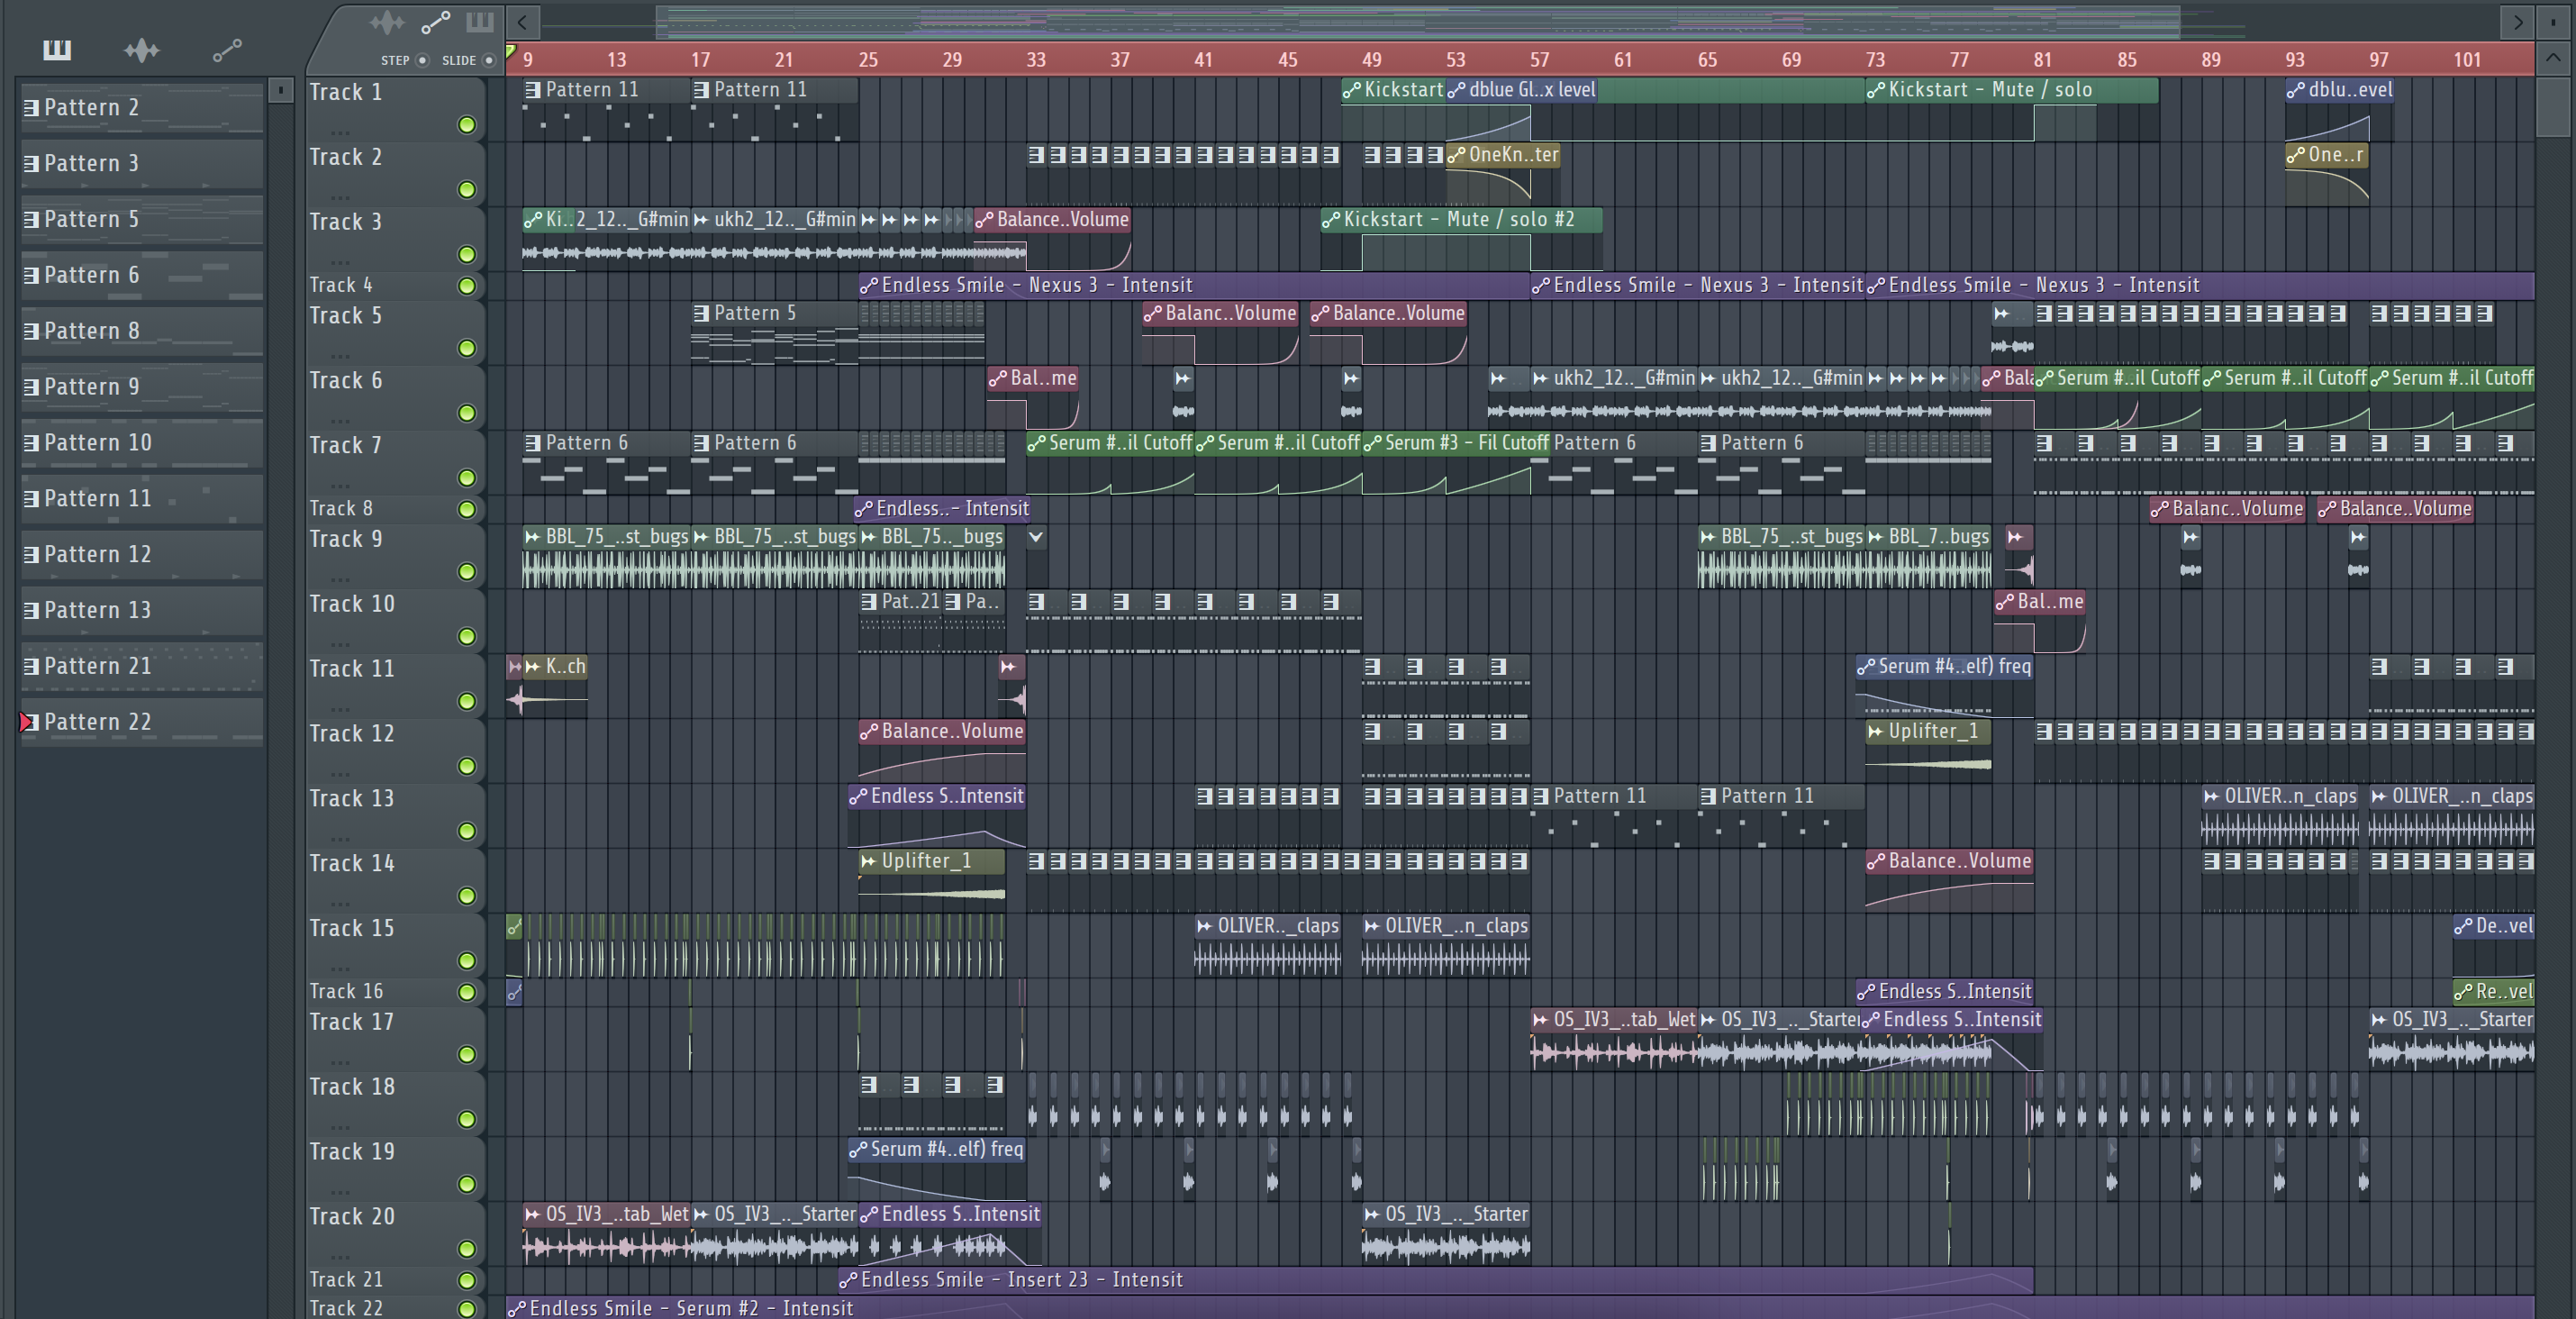Select Pattern 2 in the picker
Viewport: 2576px width, 1319px height.
point(141,107)
